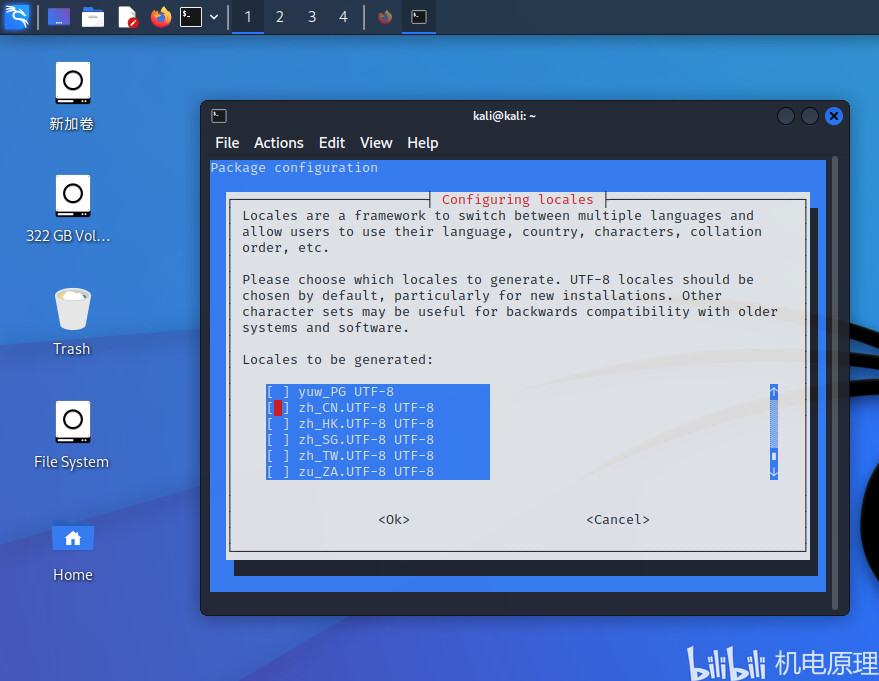879x681 pixels.
Task: Open the Kali dragon applications menu
Action: tap(17, 17)
